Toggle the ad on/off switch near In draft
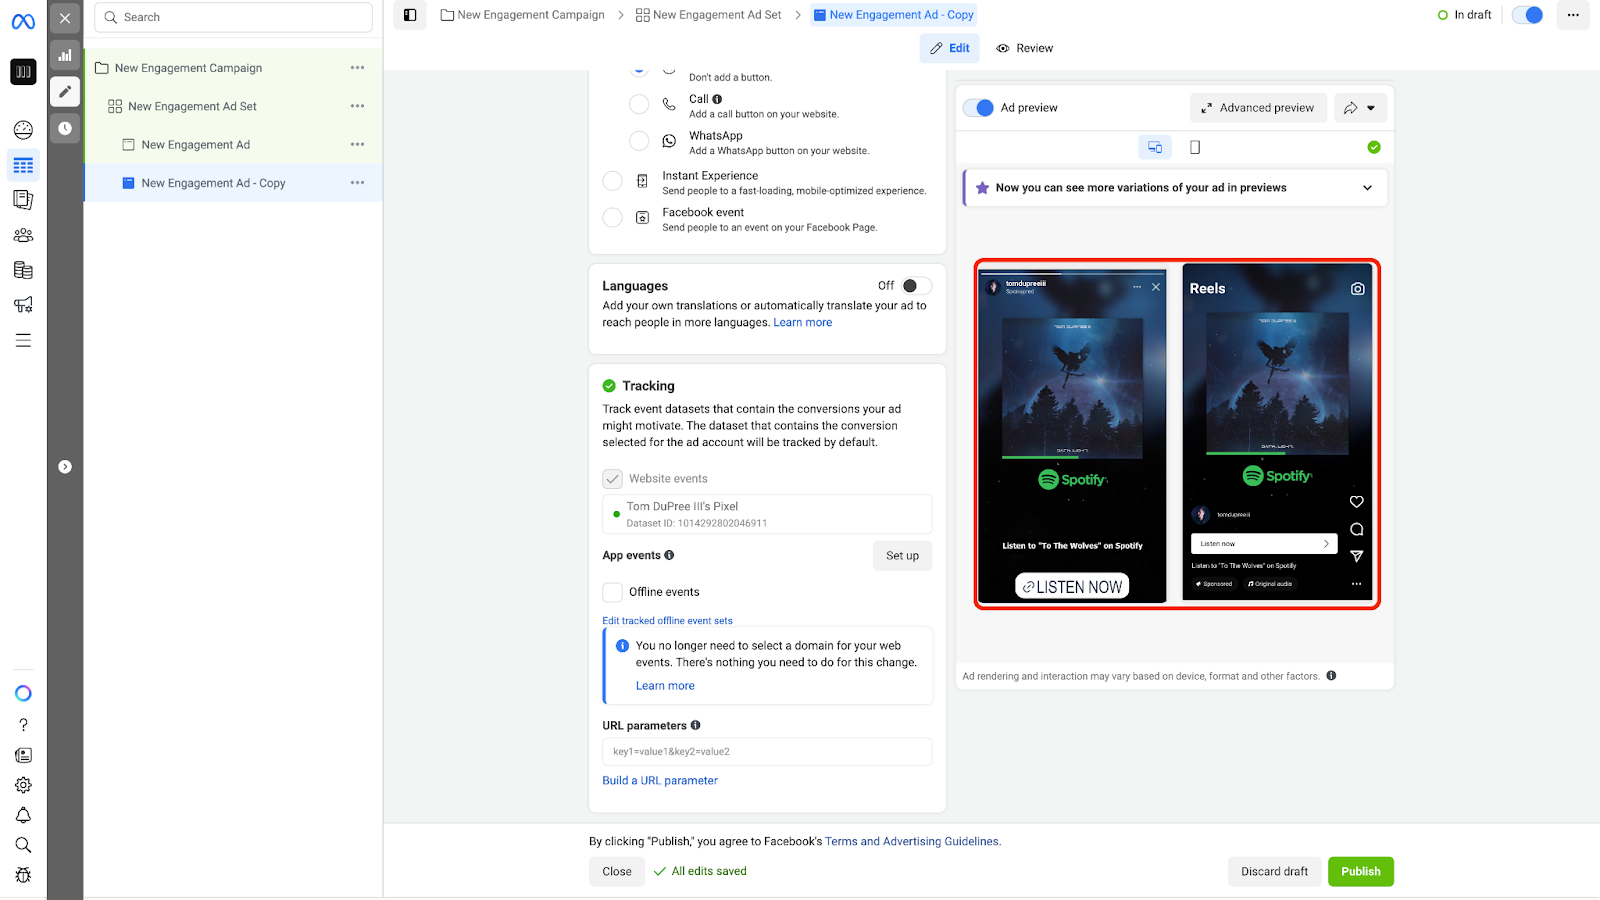The image size is (1600, 900). point(1527,15)
